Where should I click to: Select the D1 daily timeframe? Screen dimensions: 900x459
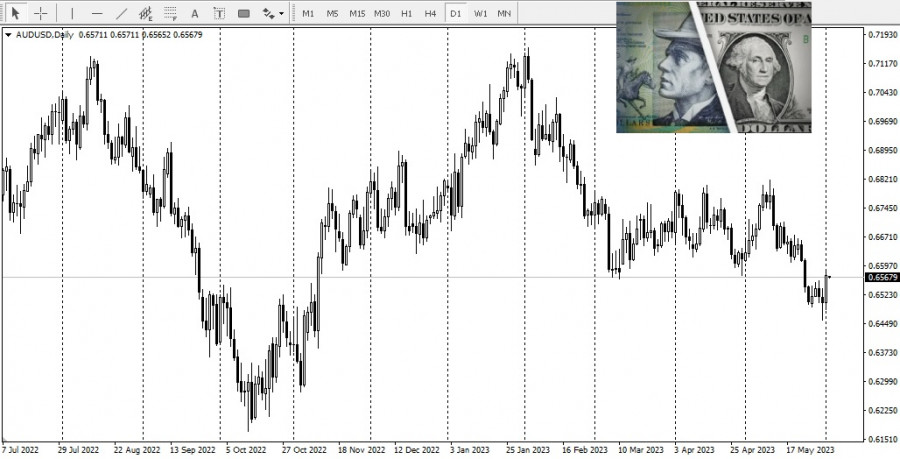(455, 13)
